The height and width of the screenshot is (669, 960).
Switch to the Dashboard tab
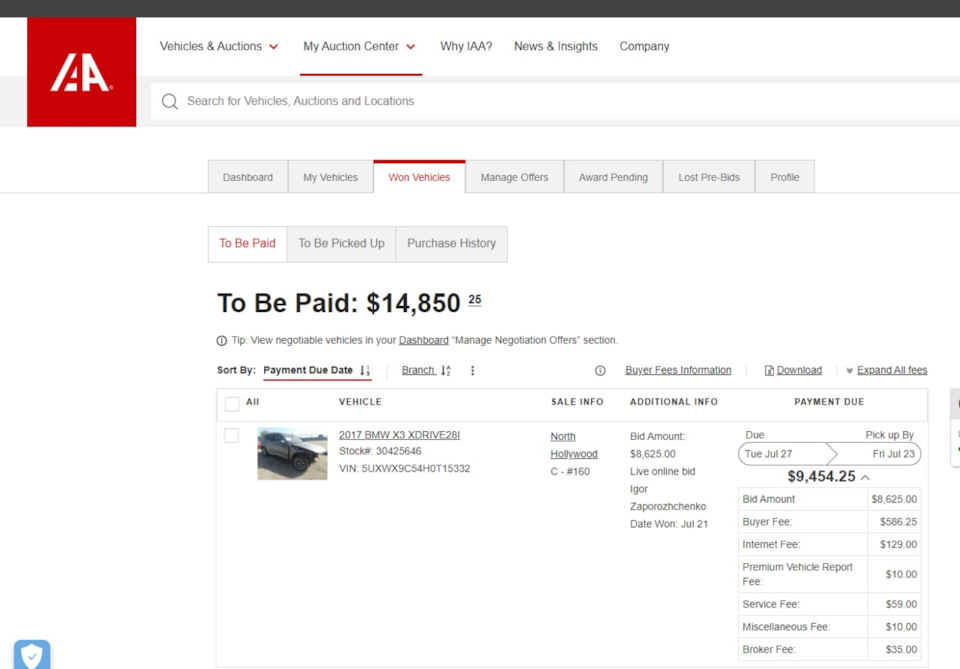coord(248,177)
